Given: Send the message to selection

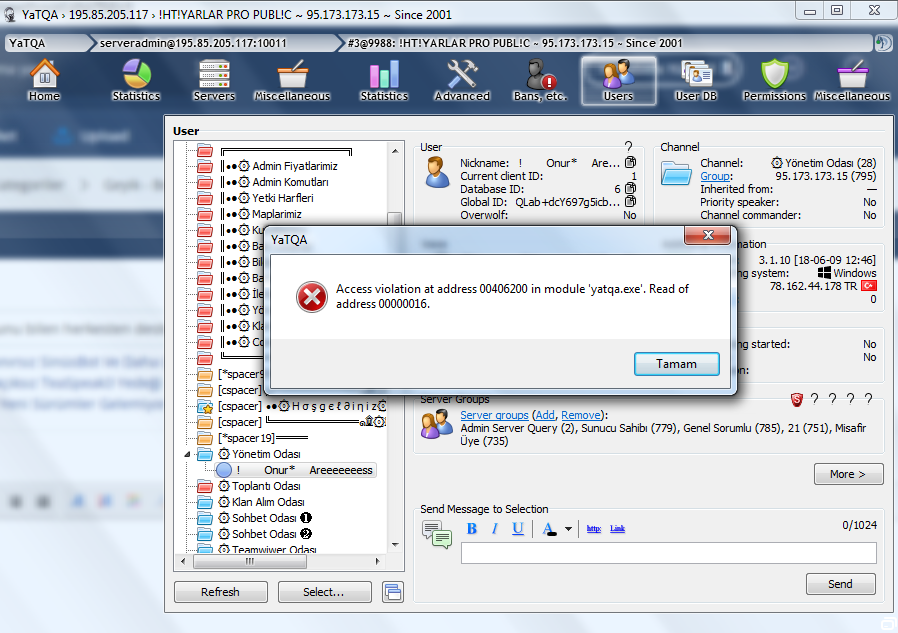Looking at the screenshot, I should [840, 584].
